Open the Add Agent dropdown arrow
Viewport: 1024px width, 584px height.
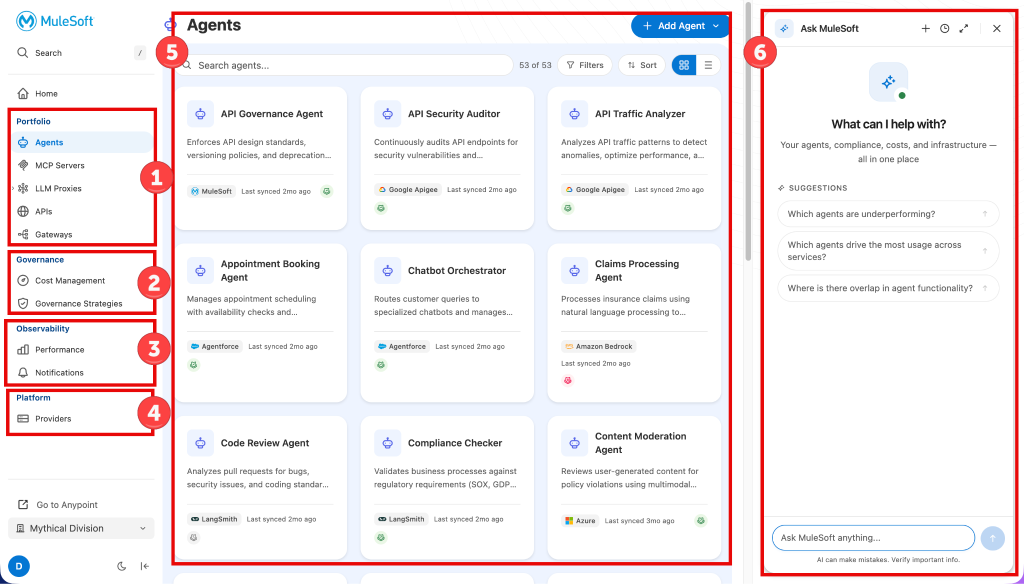[716, 26]
